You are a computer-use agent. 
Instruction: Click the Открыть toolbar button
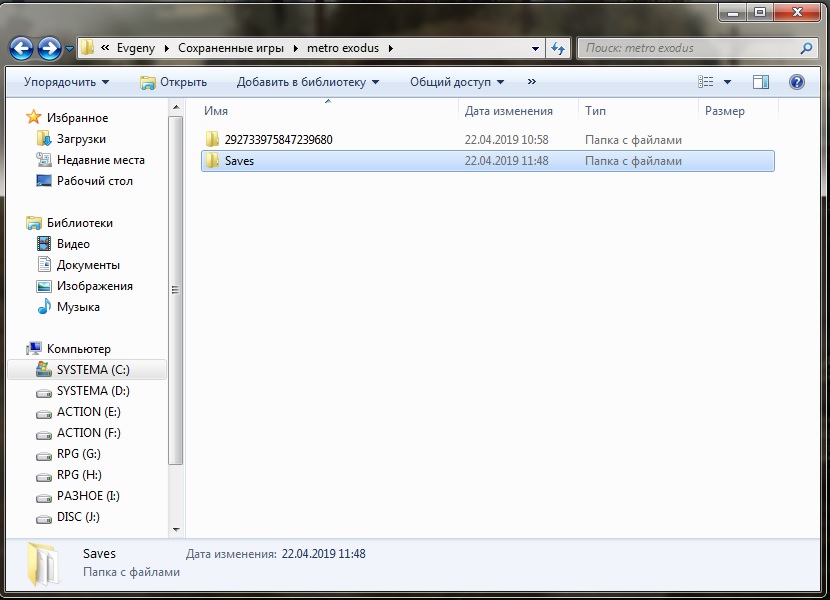[174, 82]
